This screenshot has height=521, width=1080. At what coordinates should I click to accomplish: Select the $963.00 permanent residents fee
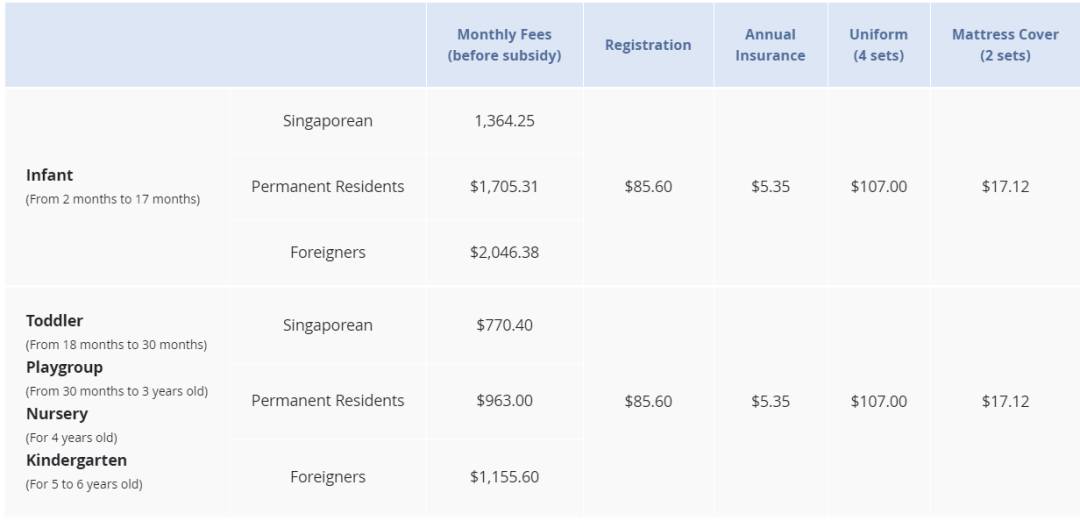point(504,401)
